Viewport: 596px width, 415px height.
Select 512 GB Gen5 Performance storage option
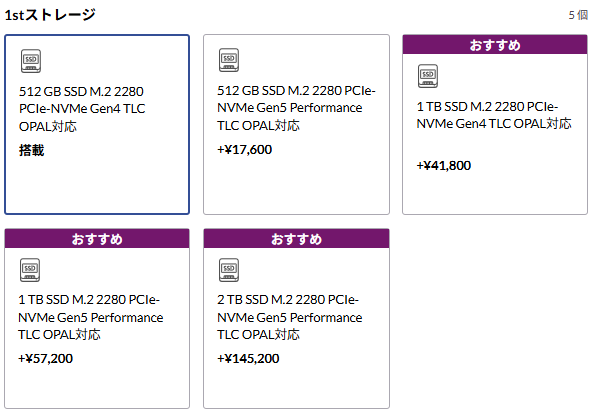[x=296, y=125]
